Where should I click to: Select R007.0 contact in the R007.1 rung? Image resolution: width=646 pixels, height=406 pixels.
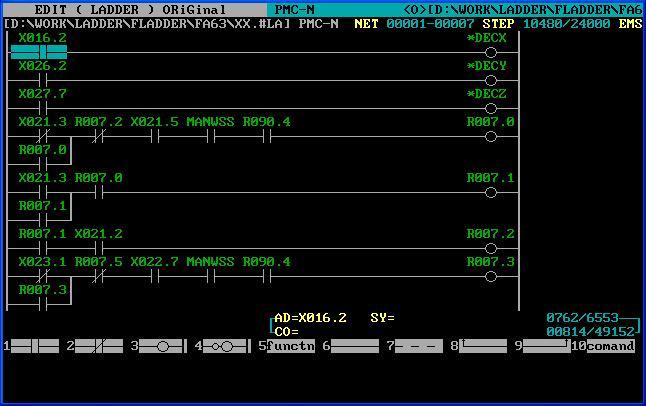[99, 192]
